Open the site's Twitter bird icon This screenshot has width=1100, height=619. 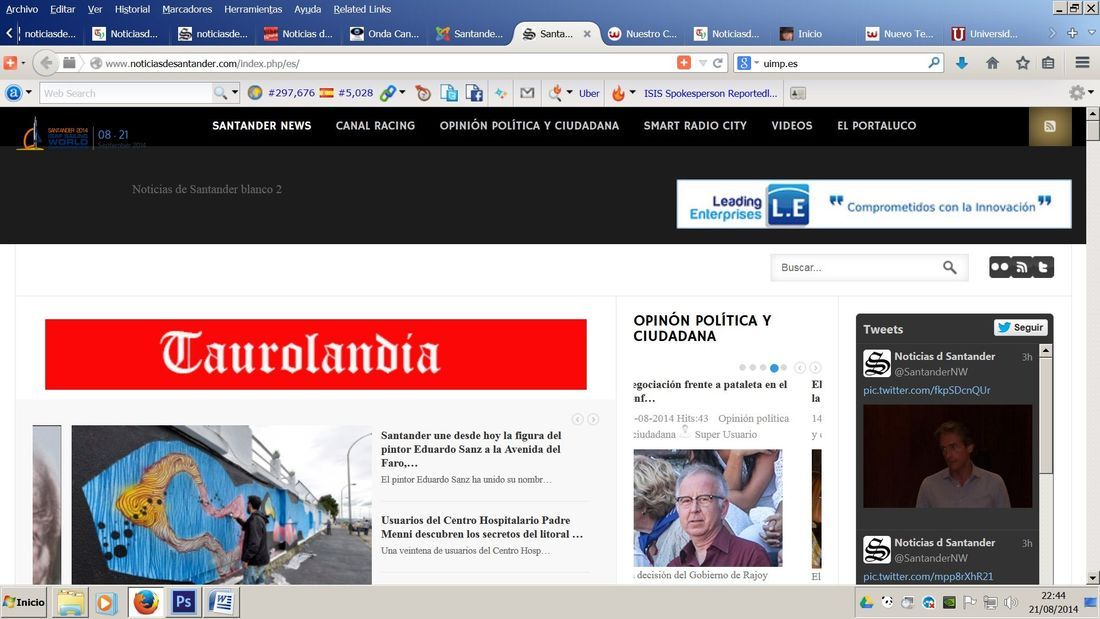pyautogui.click(x=1043, y=267)
